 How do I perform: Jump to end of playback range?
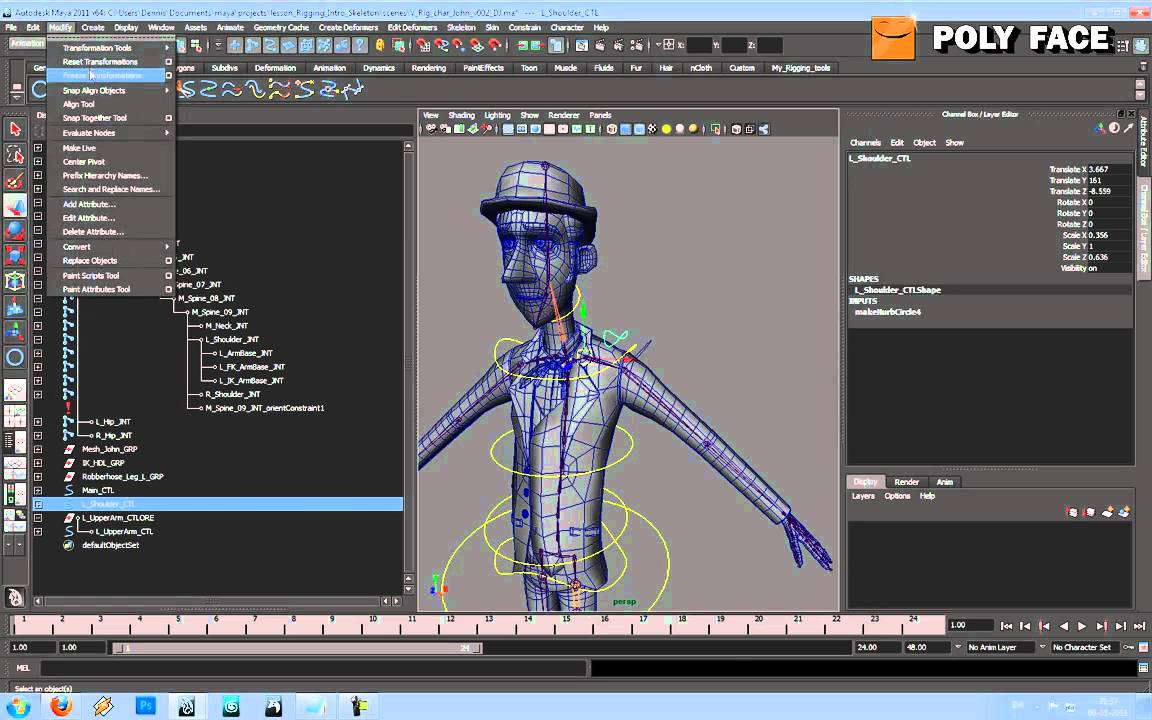click(1138, 626)
